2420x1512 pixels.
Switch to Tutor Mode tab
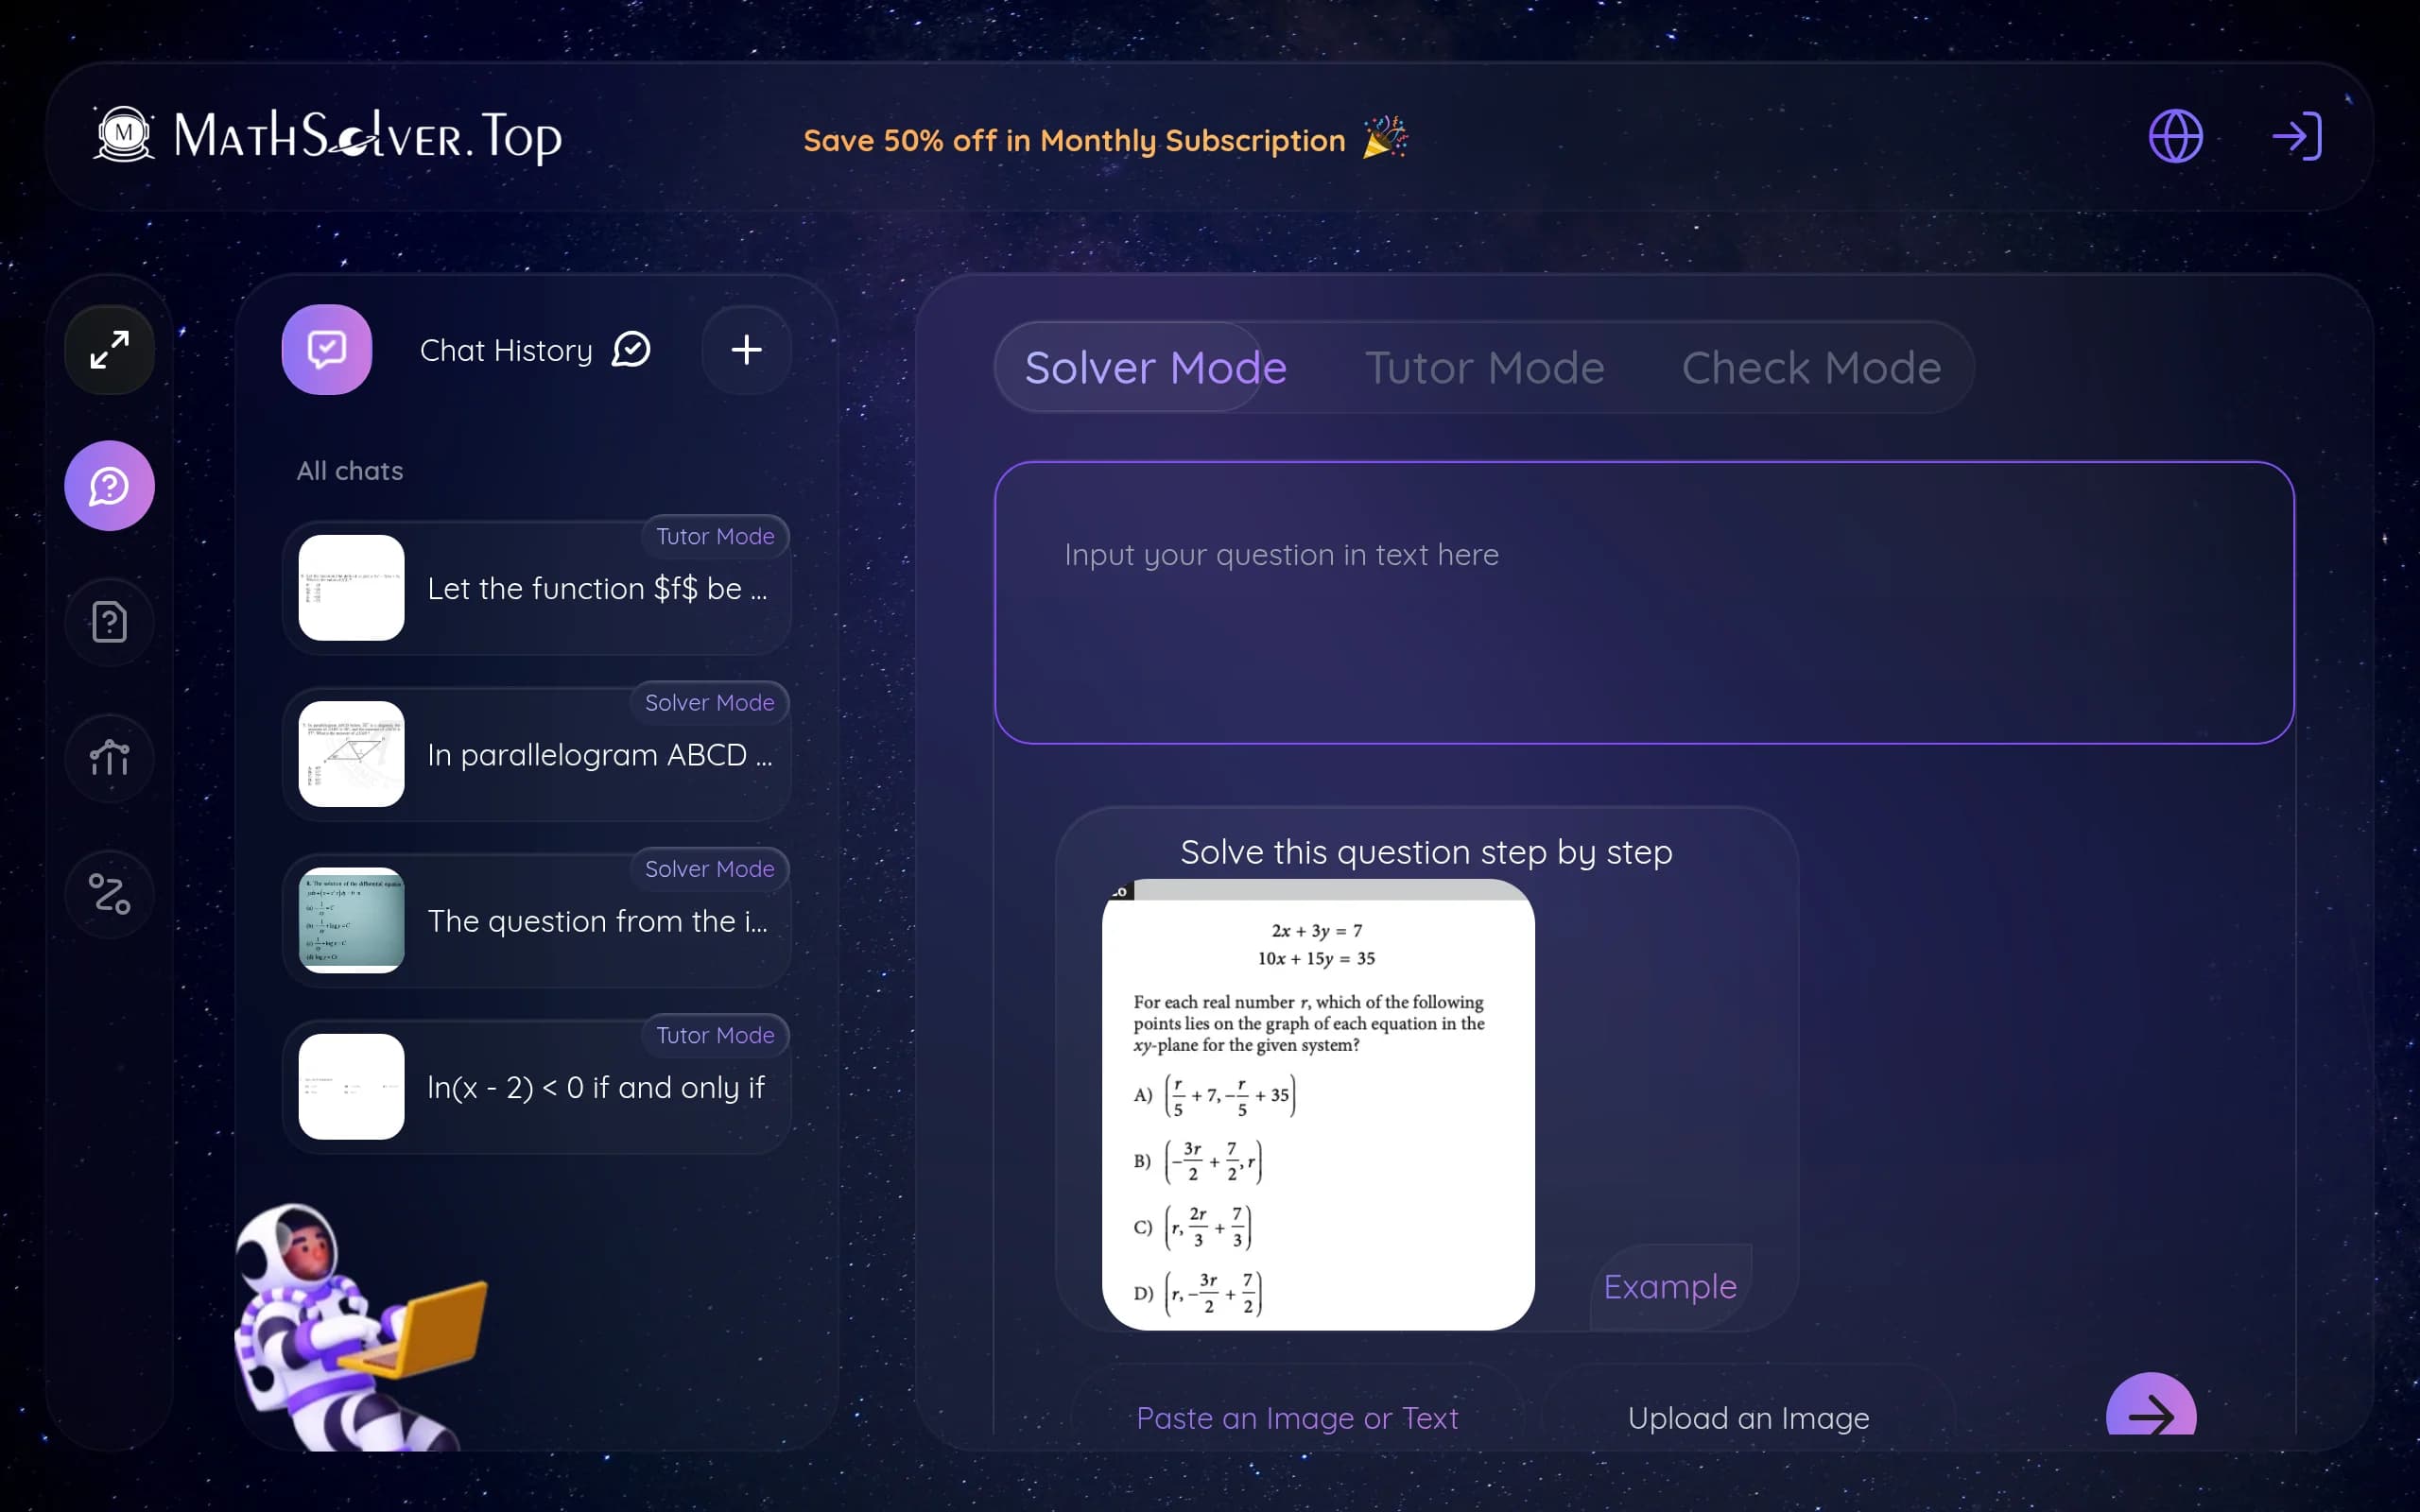coord(1484,367)
